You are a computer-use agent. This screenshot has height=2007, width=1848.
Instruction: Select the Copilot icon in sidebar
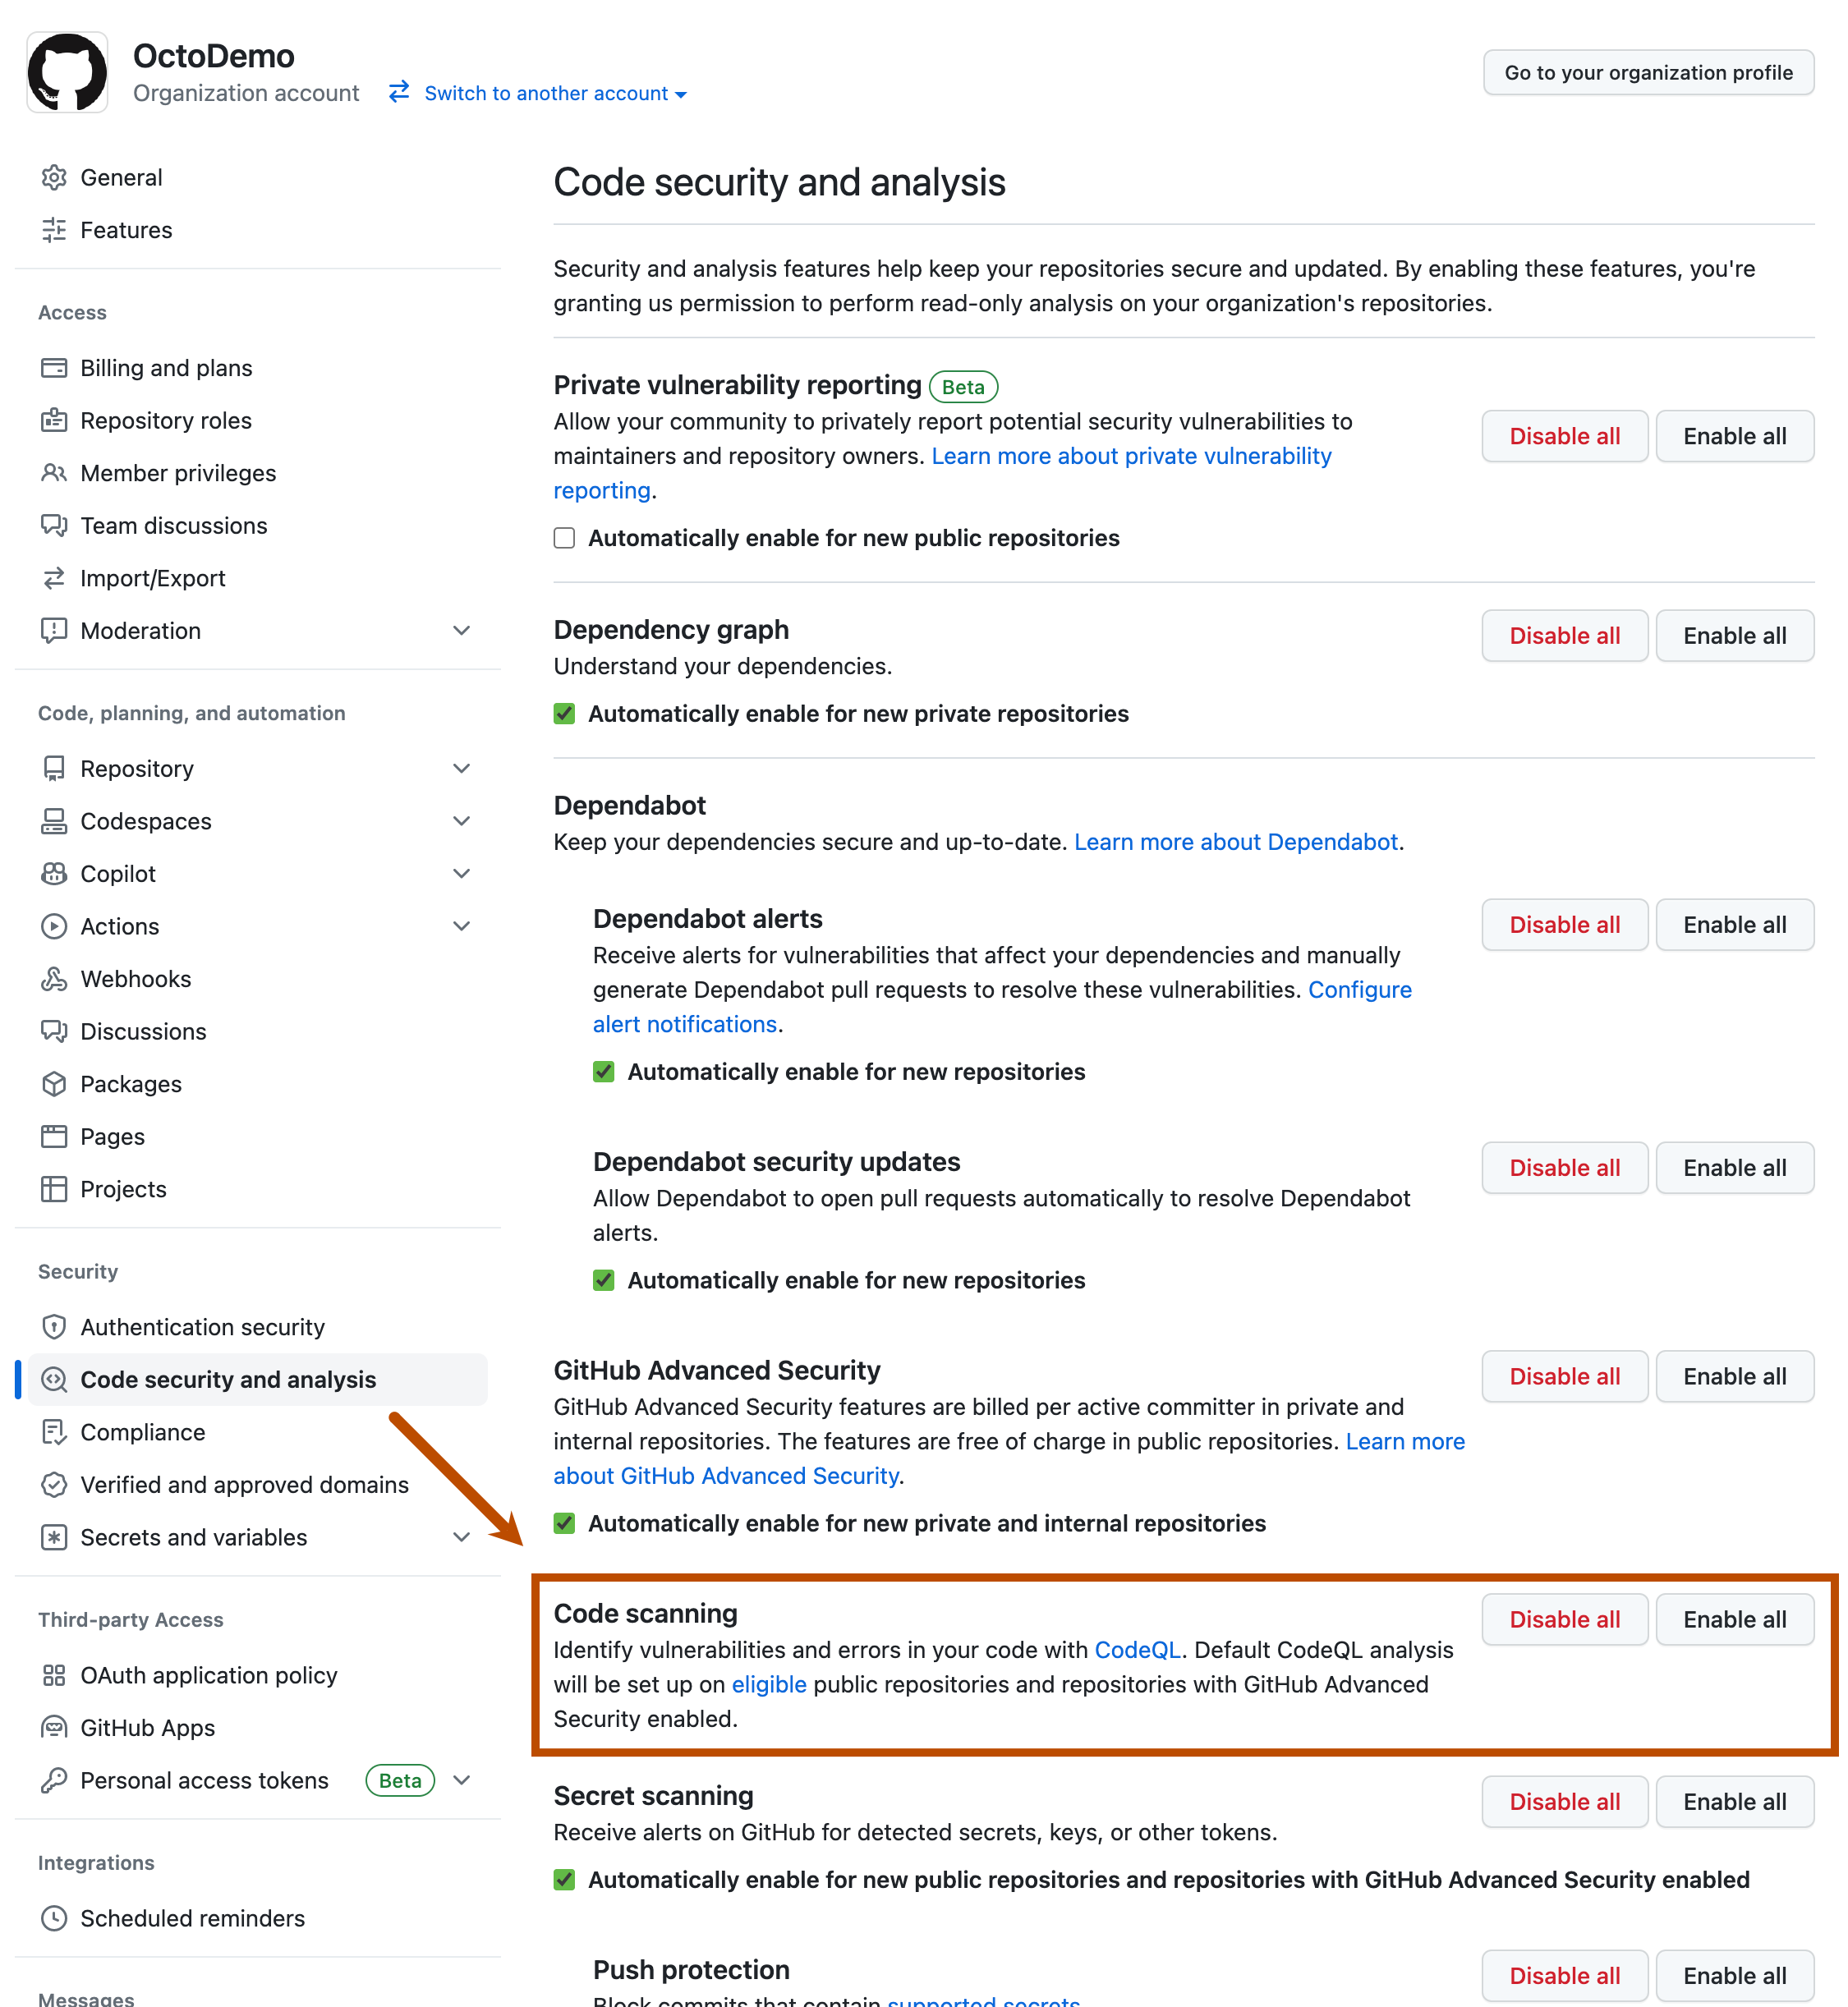tap(55, 873)
